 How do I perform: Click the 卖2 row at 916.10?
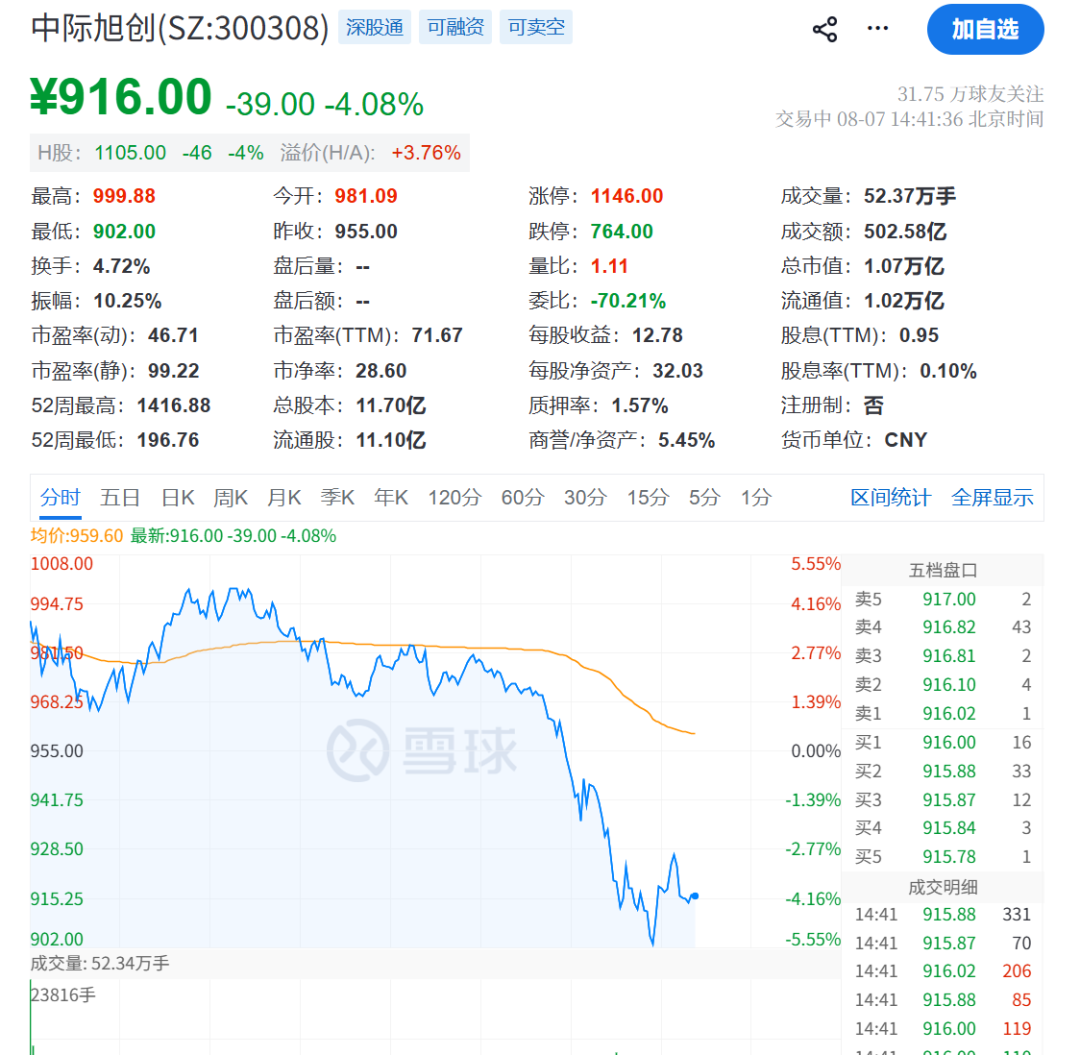943,685
